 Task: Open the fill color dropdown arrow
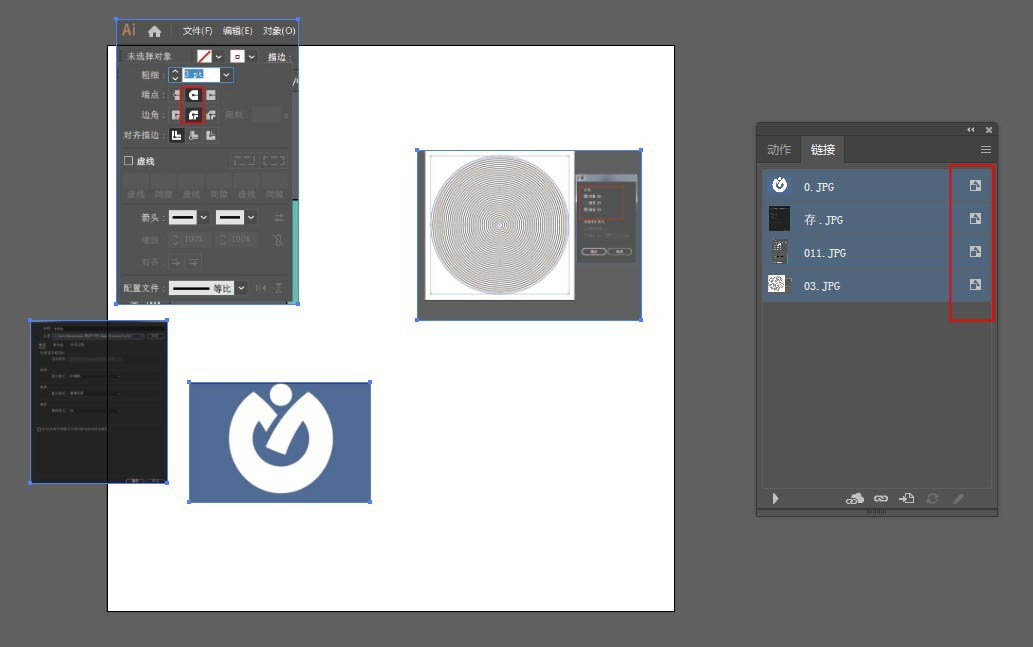tap(219, 57)
